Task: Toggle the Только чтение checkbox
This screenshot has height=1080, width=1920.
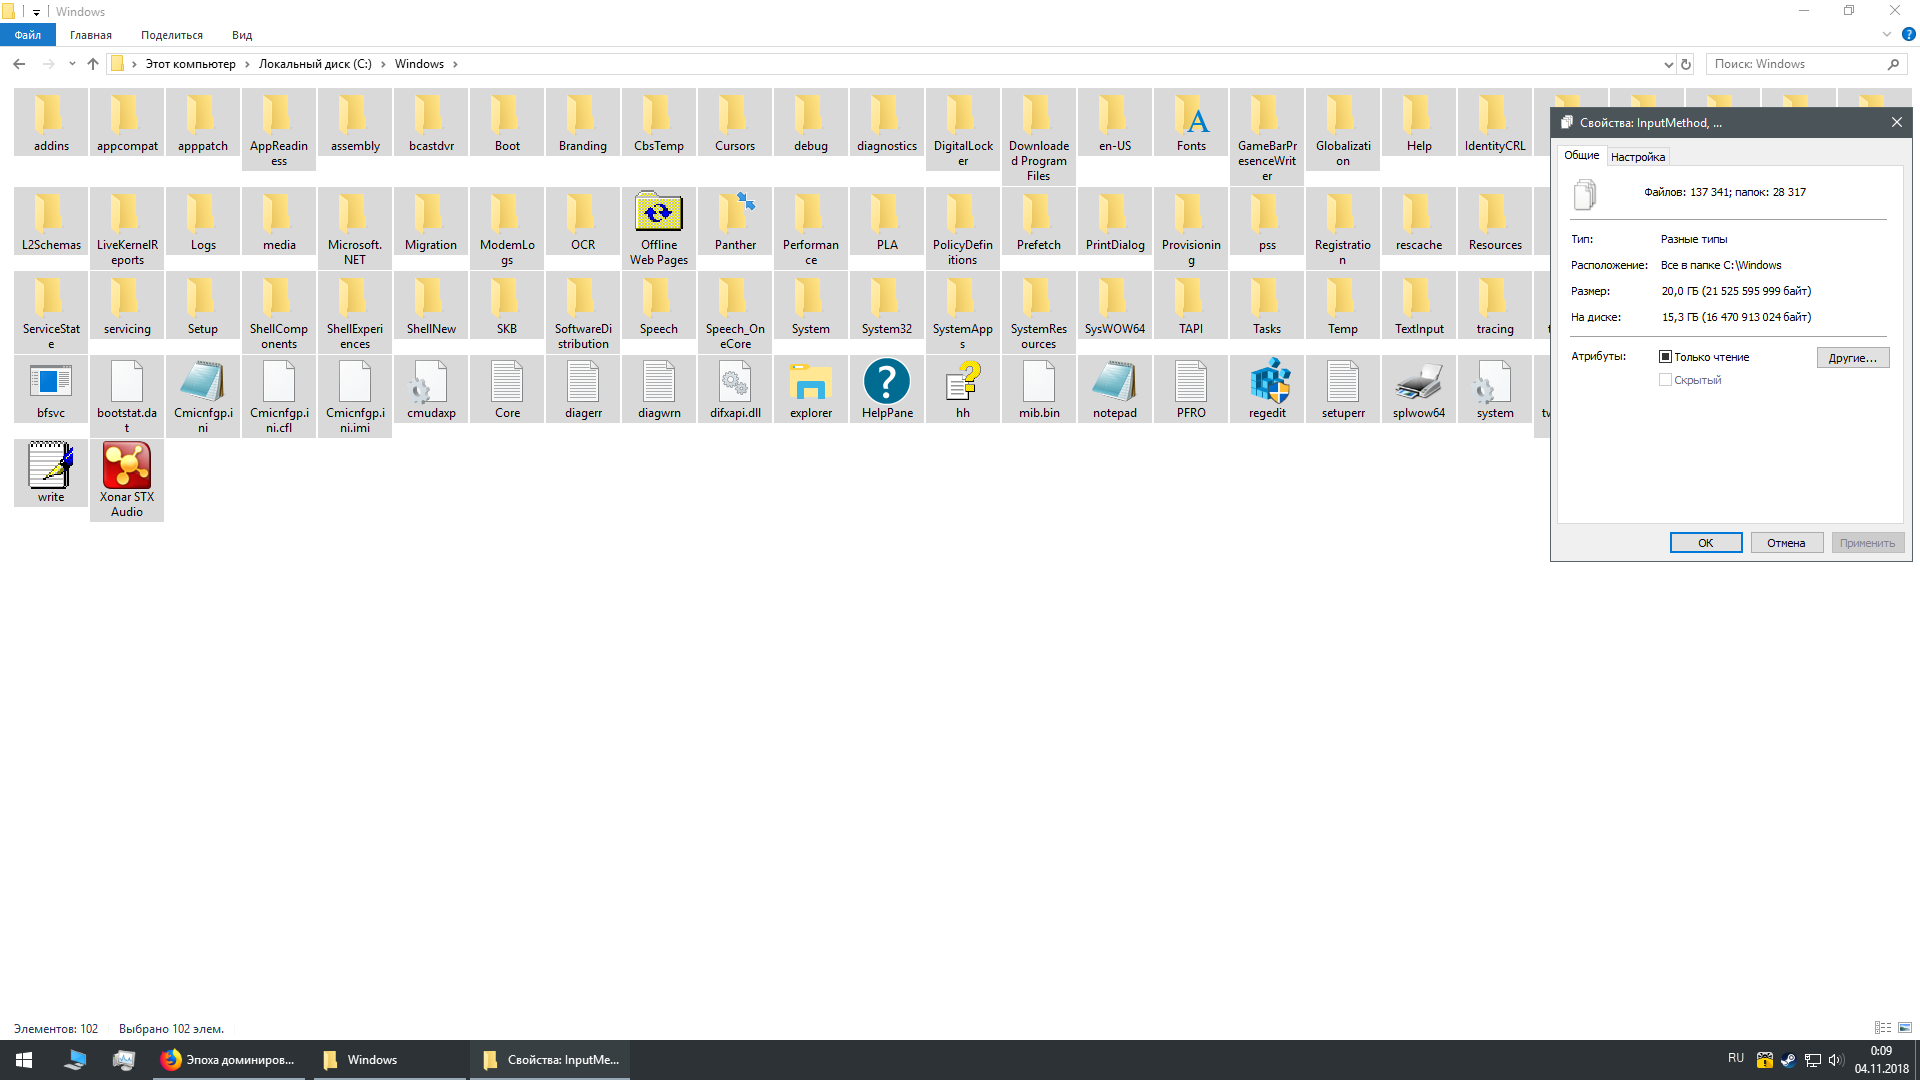Action: pos(1666,357)
